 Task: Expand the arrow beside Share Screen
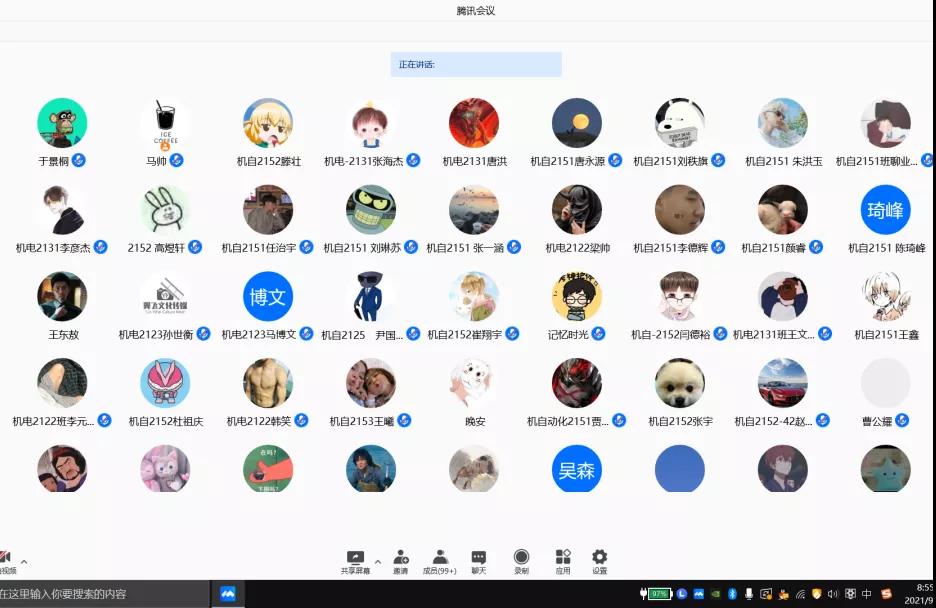click(x=378, y=561)
